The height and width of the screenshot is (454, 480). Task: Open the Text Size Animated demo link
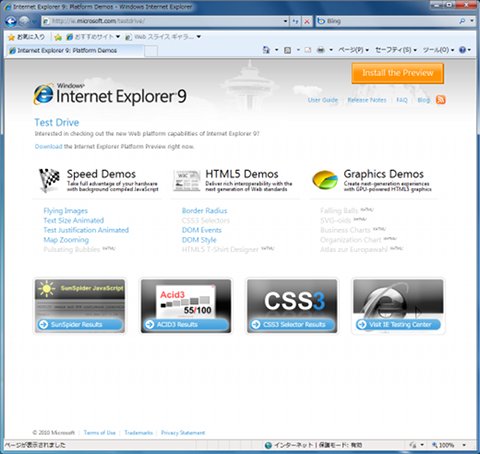click(74, 220)
